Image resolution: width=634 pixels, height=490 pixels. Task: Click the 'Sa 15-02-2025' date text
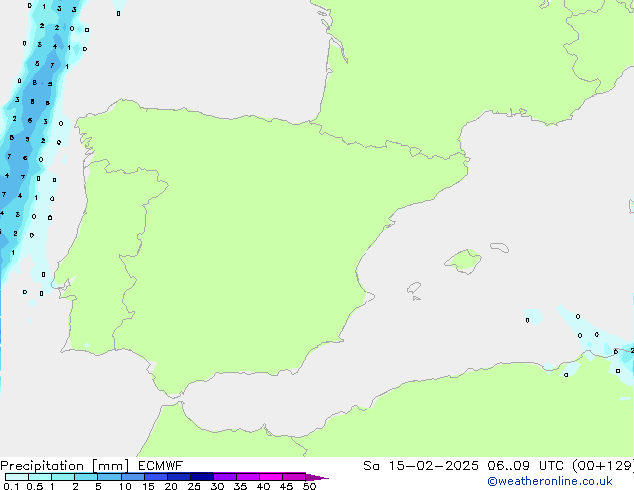(421, 466)
